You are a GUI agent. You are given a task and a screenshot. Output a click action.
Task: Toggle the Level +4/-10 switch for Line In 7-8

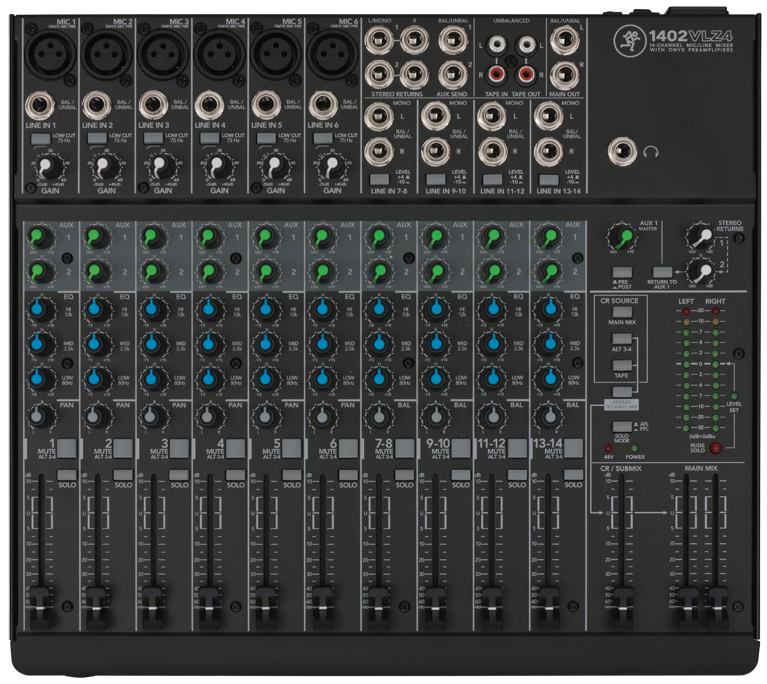pos(380,179)
